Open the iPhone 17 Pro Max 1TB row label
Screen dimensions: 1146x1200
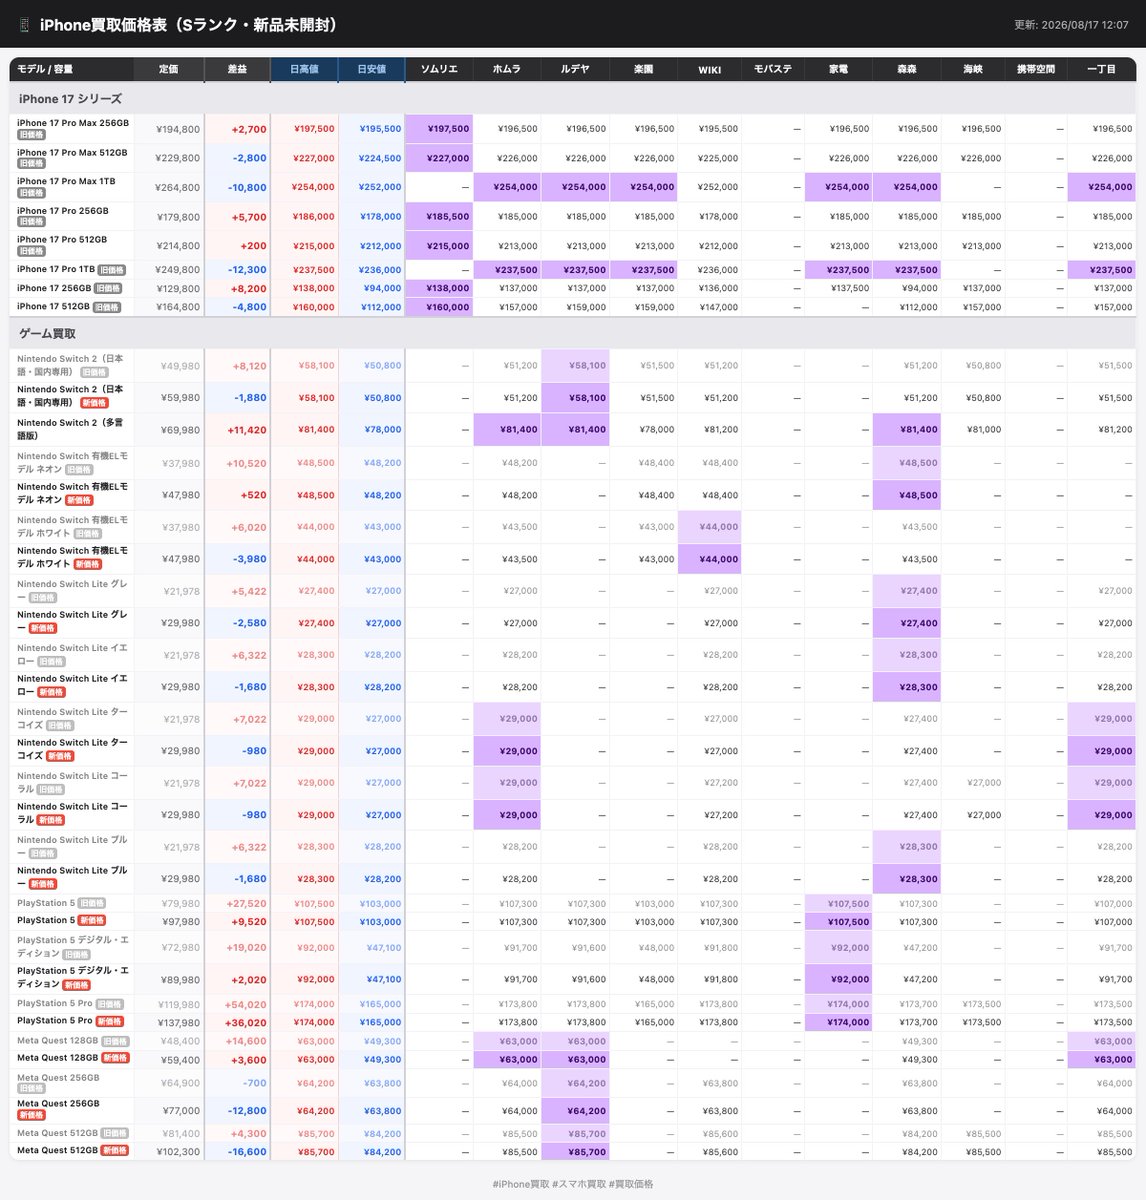coord(66,181)
